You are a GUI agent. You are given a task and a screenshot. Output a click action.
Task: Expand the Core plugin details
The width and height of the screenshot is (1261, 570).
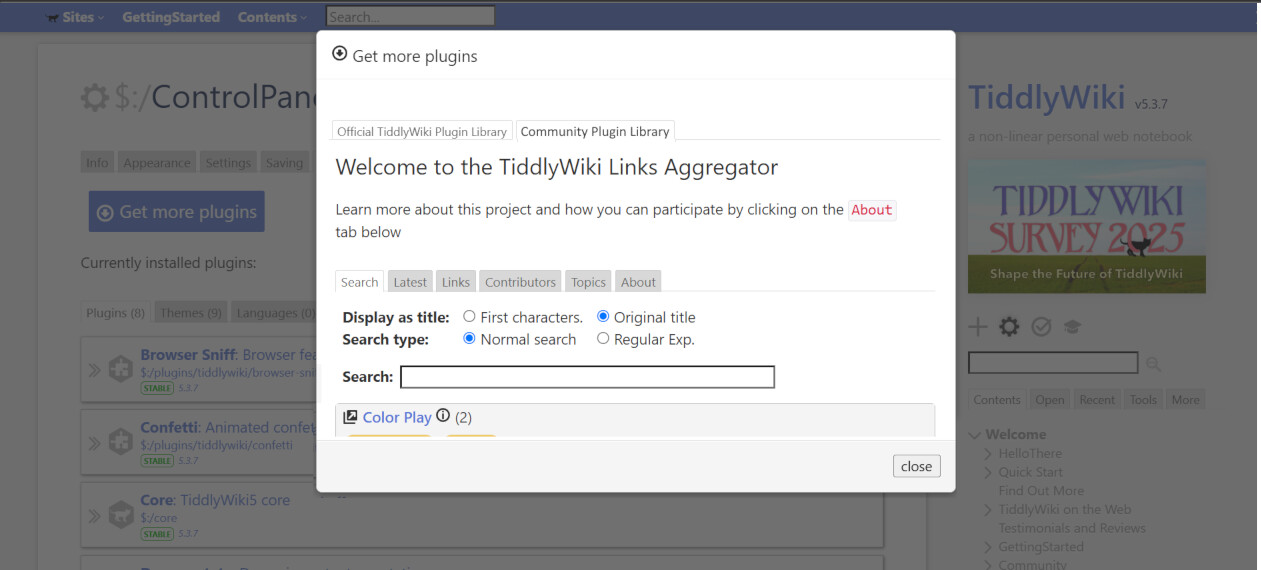[x=95, y=516]
